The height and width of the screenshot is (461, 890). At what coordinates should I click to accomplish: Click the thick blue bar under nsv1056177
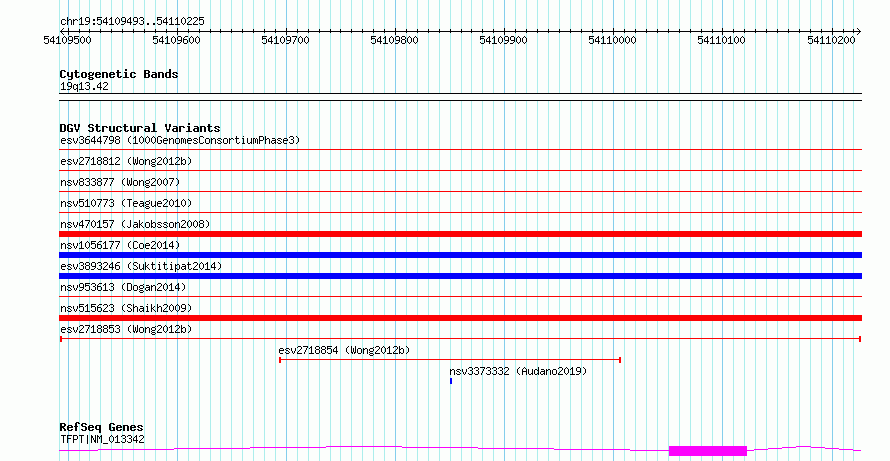[x=460, y=255]
